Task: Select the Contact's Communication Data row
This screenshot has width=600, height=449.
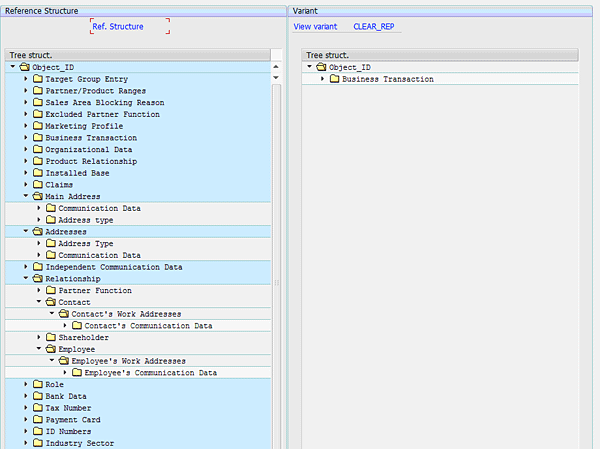Action: pos(138,326)
